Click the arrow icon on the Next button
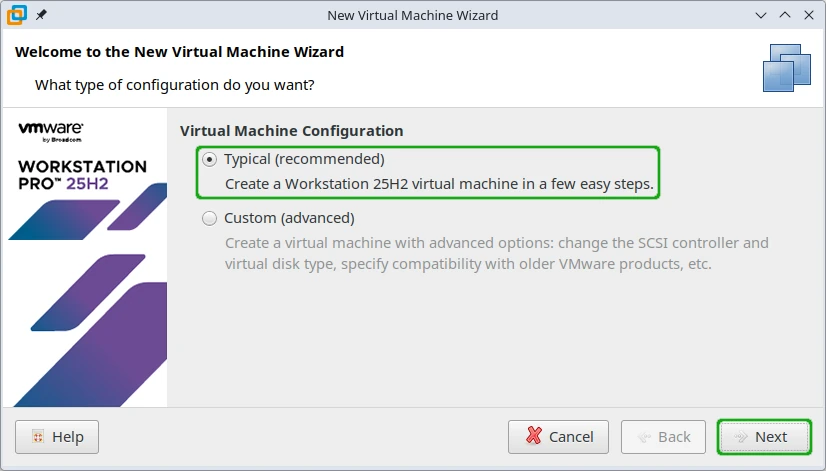Viewport: 826px width, 471px height. tap(740, 437)
